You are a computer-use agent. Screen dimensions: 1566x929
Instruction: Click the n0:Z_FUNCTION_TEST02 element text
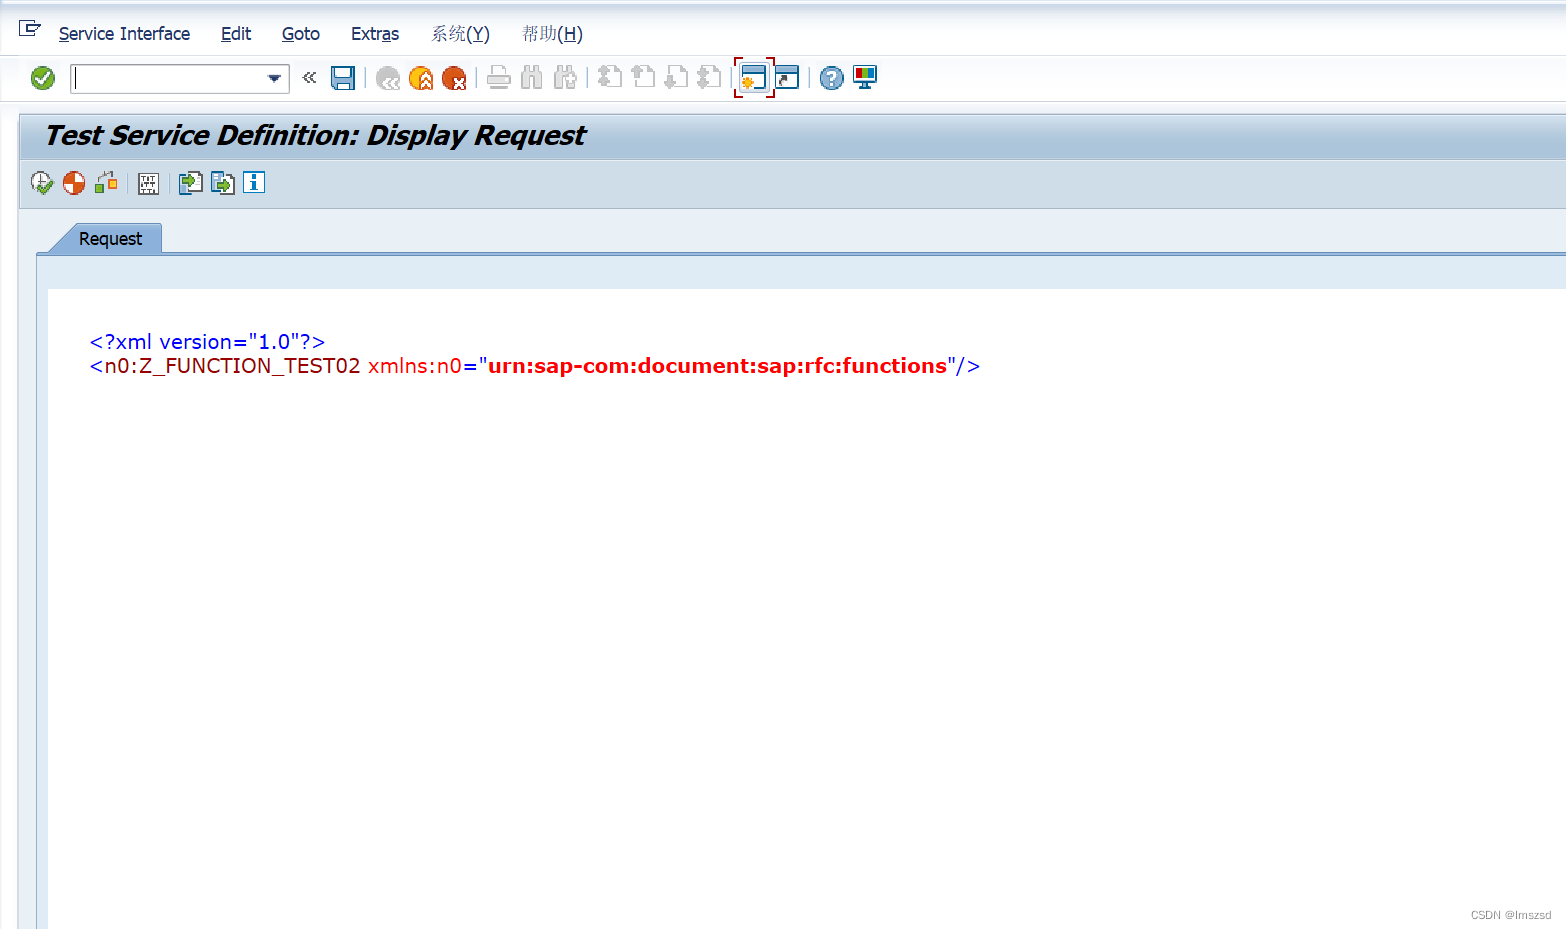[x=232, y=366]
